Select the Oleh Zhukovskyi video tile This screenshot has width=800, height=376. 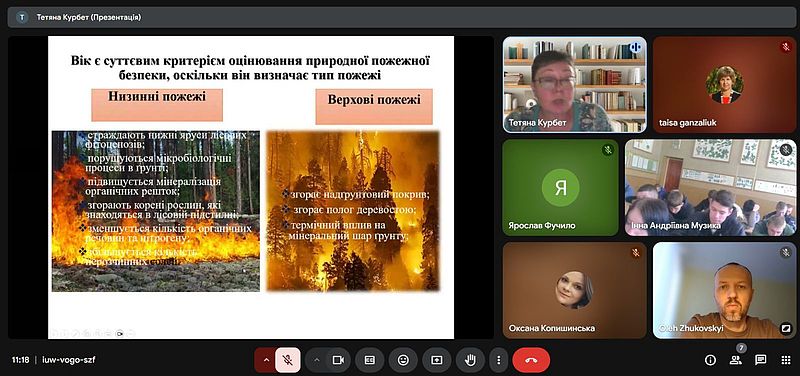point(724,290)
